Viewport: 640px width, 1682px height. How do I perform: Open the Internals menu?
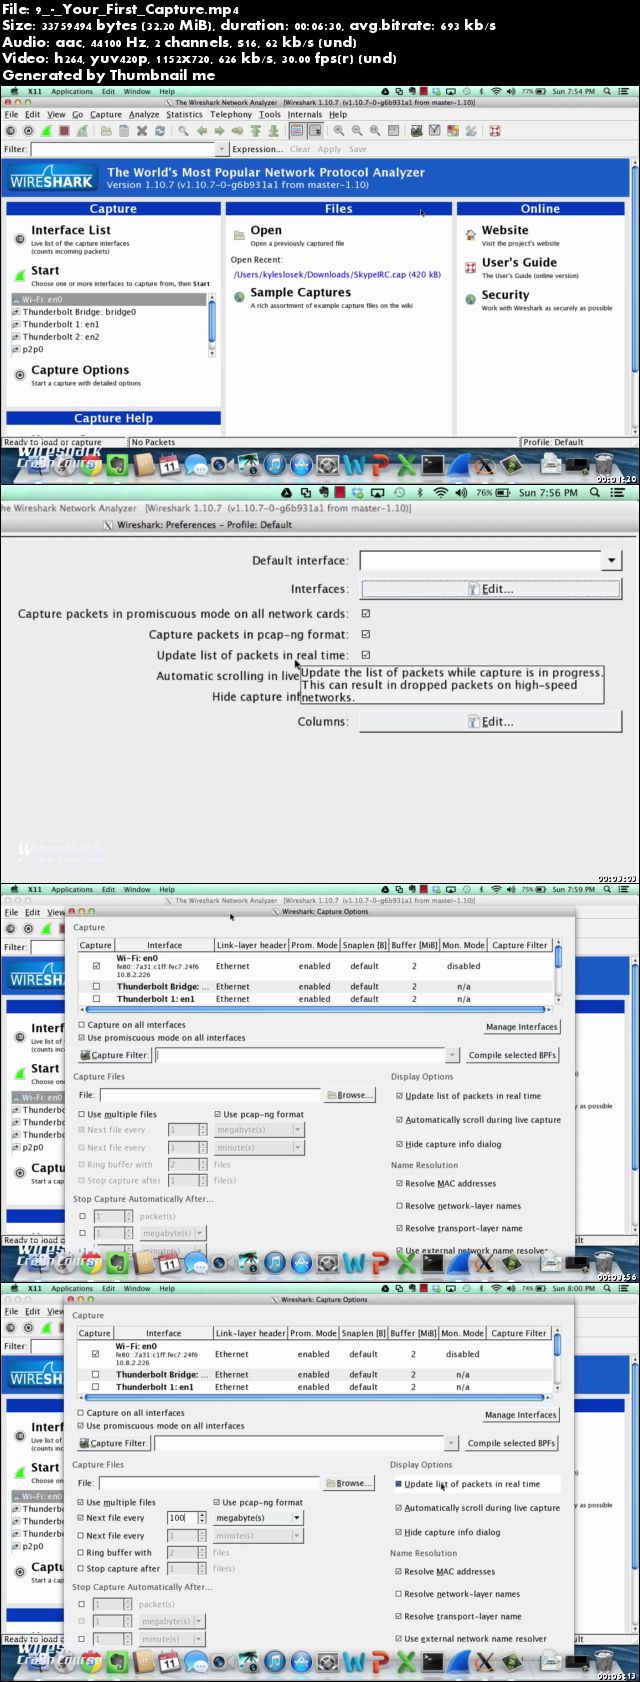tap(305, 115)
